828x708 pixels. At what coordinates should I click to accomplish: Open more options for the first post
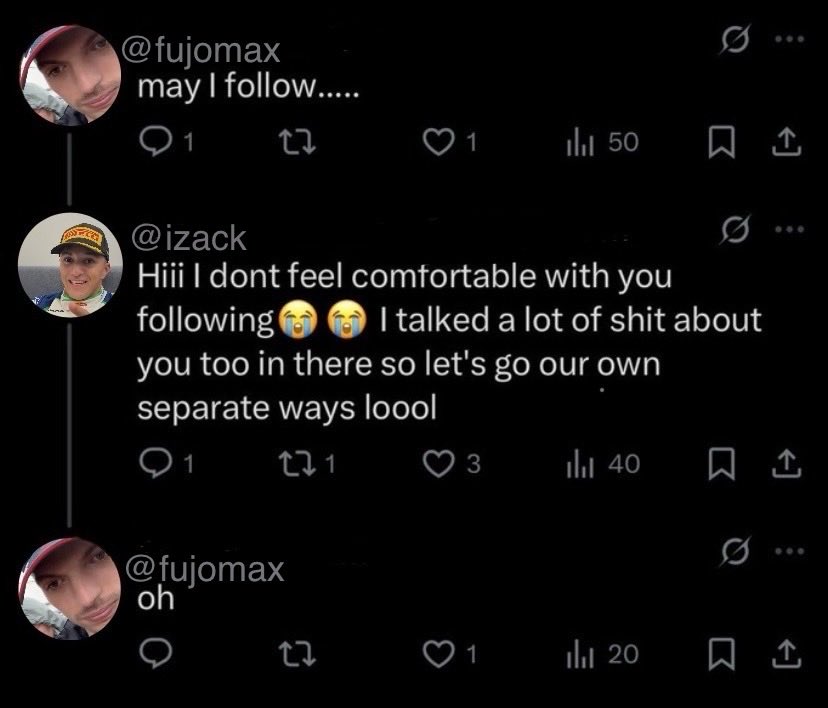(789, 39)
